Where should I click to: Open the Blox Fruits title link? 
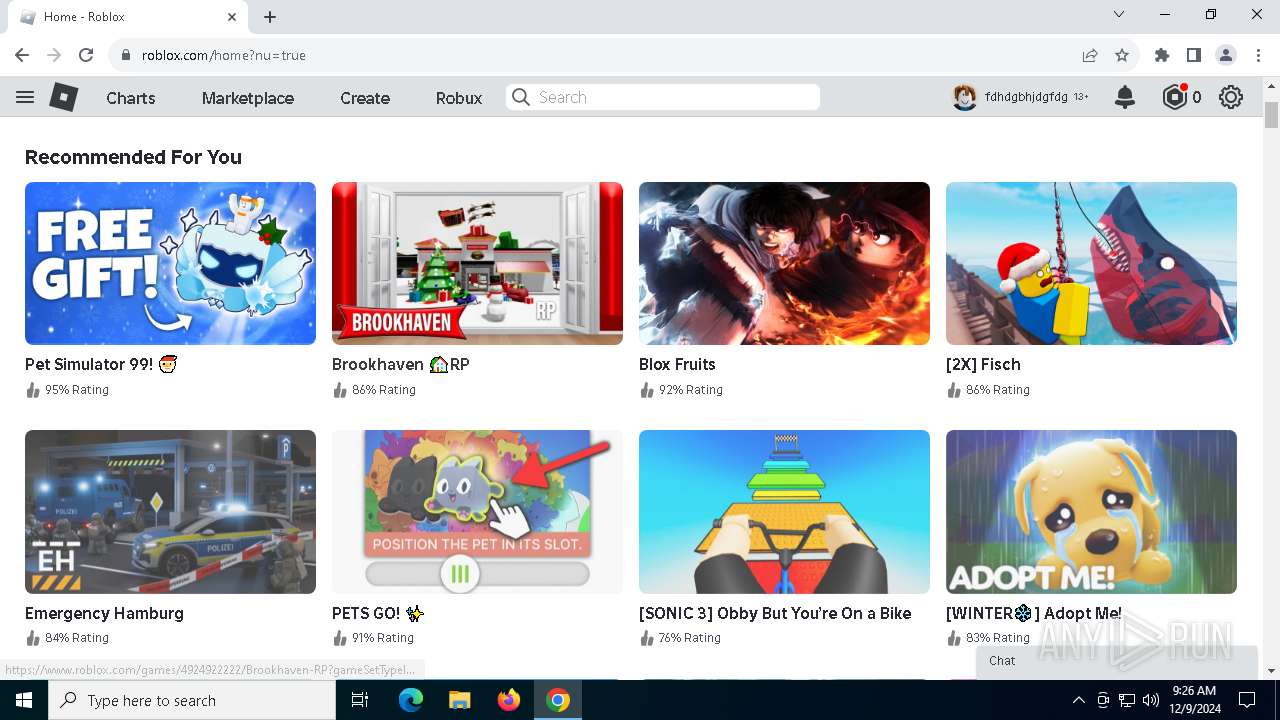[x=677, y=364]
